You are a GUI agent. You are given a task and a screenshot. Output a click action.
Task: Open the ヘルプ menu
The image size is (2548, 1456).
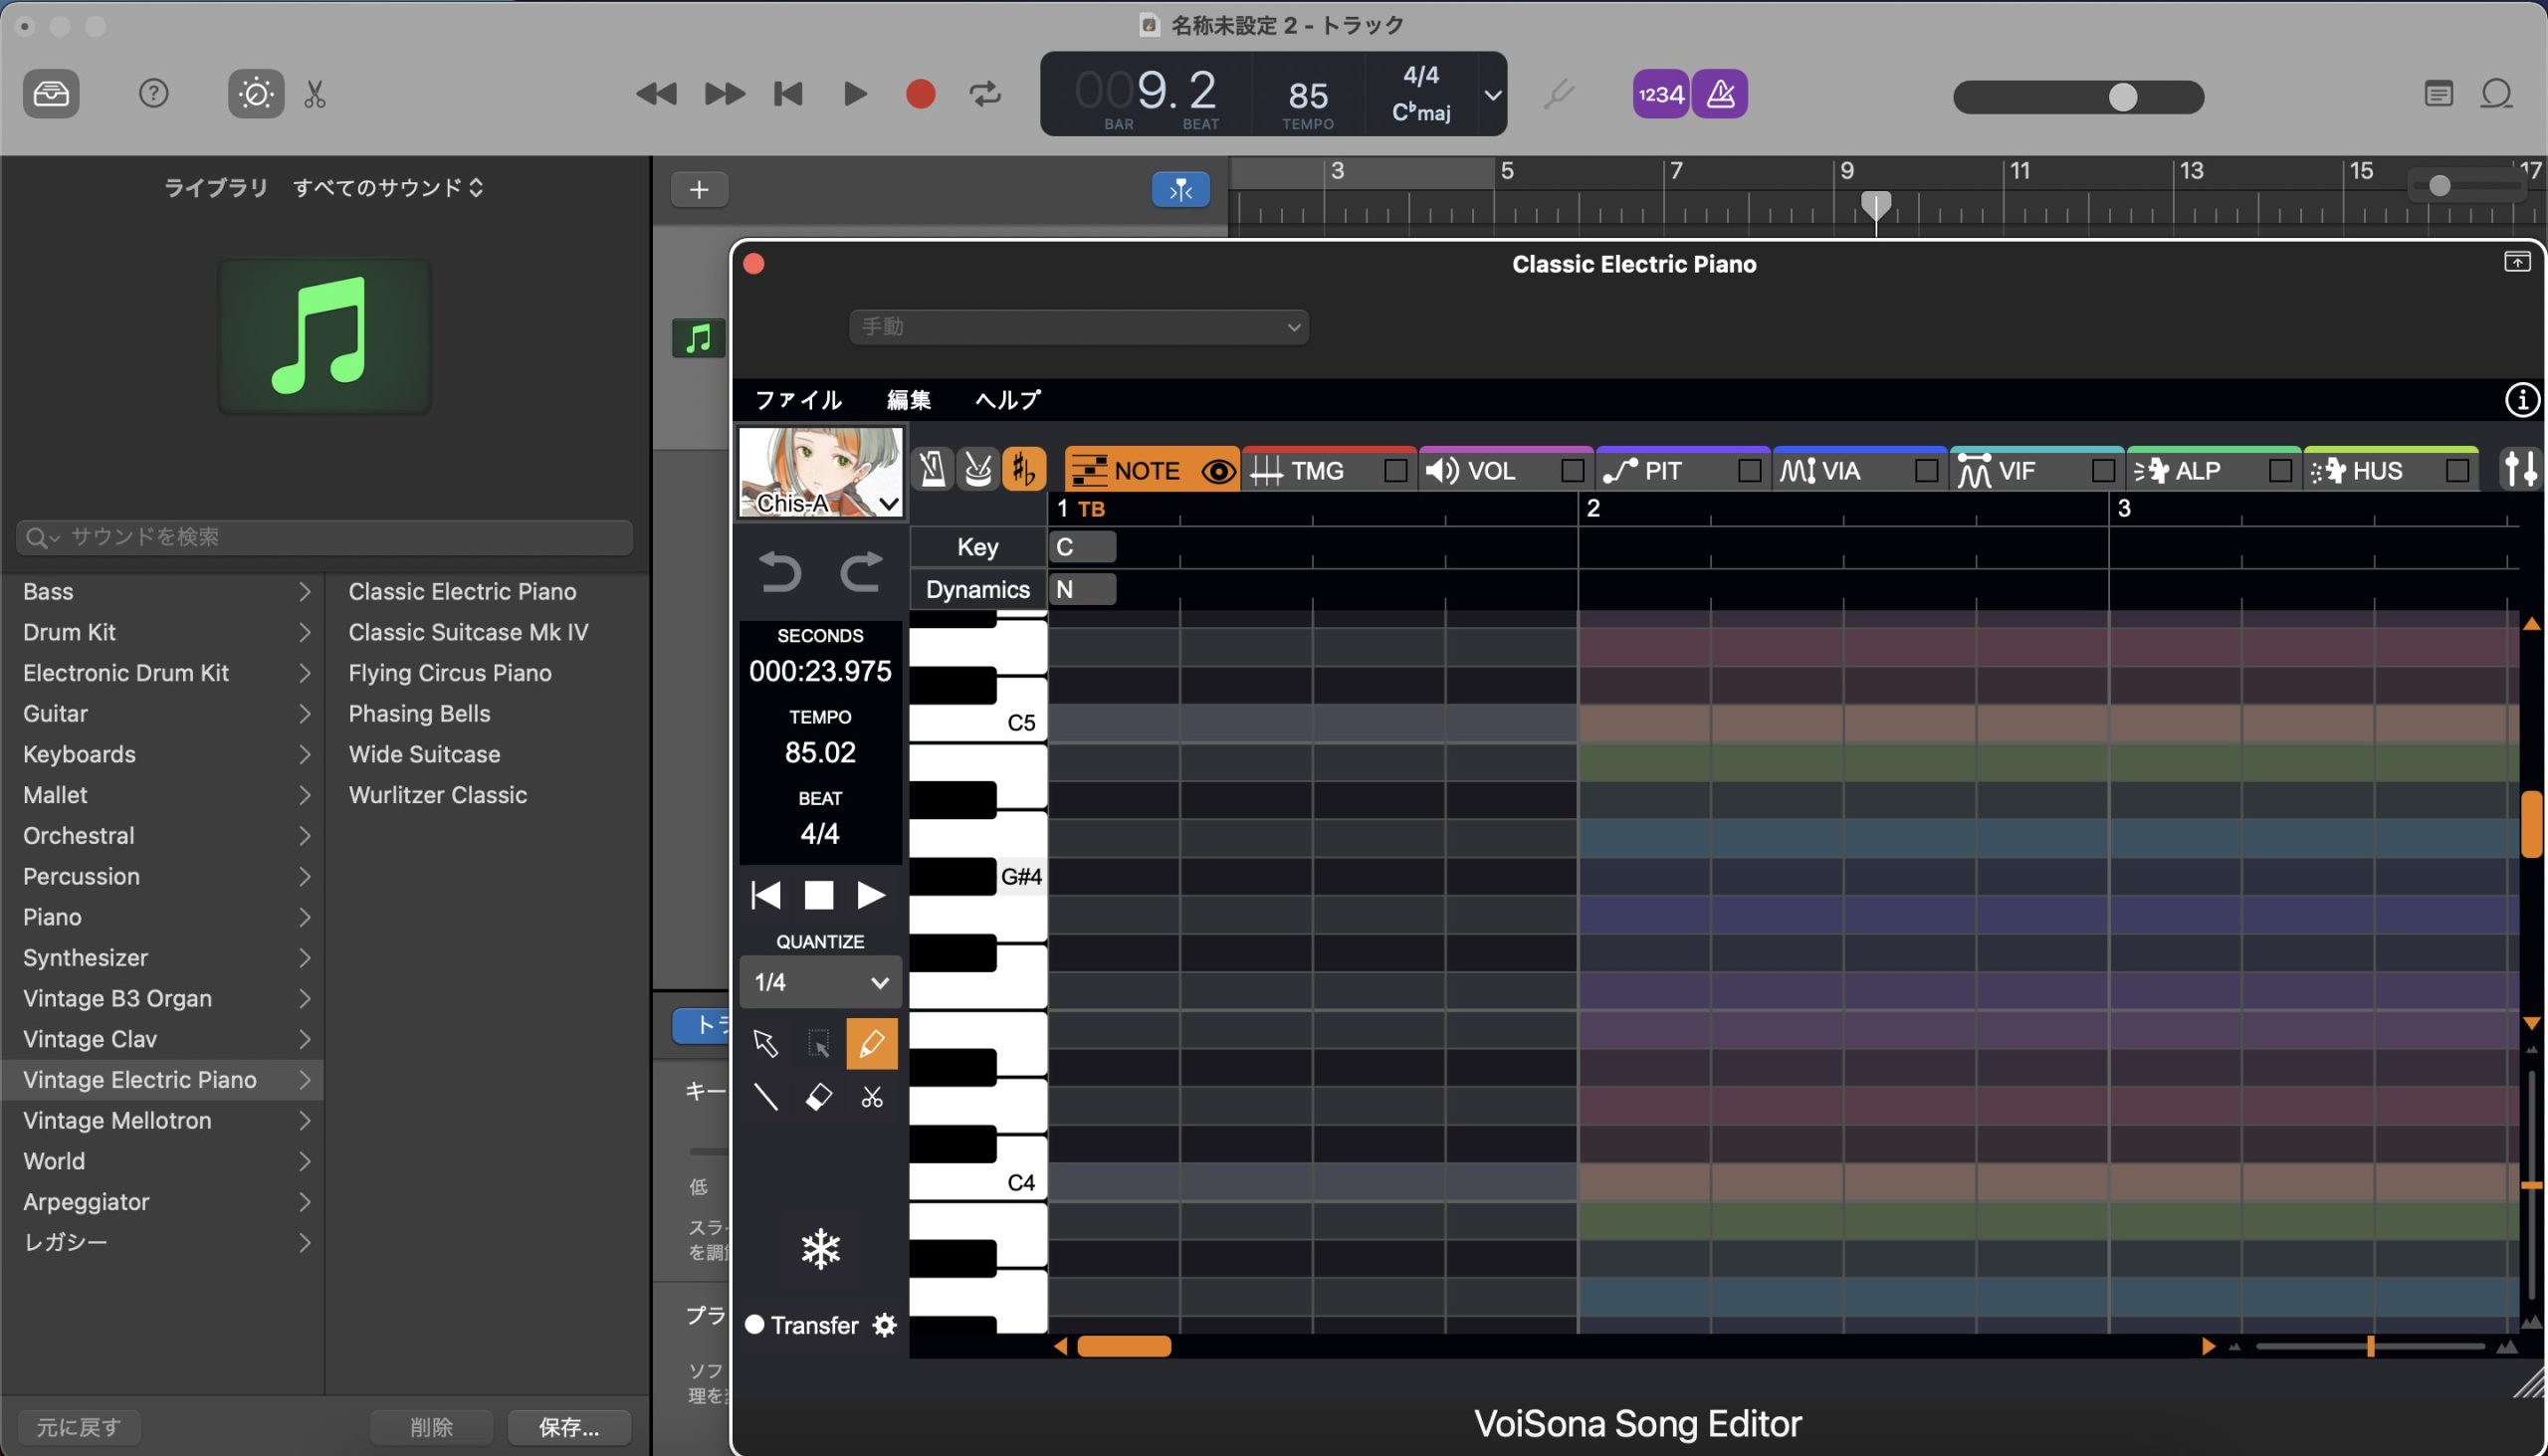click(x=1008, y=400)
